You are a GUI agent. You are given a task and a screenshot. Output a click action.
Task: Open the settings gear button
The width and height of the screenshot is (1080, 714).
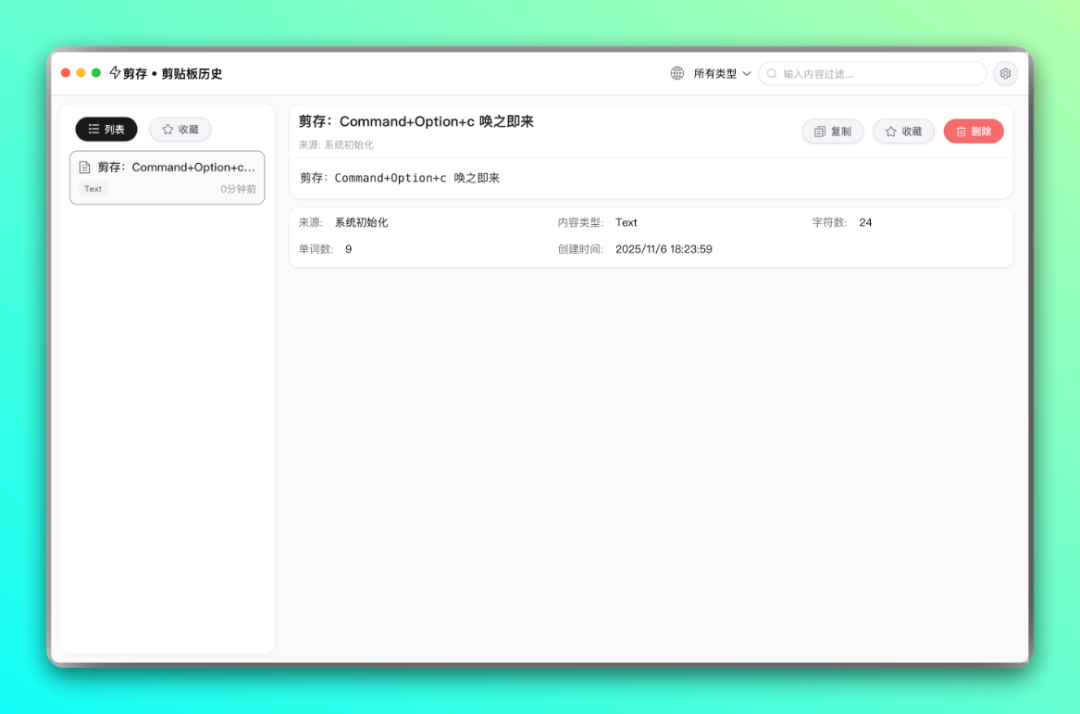1005,73
